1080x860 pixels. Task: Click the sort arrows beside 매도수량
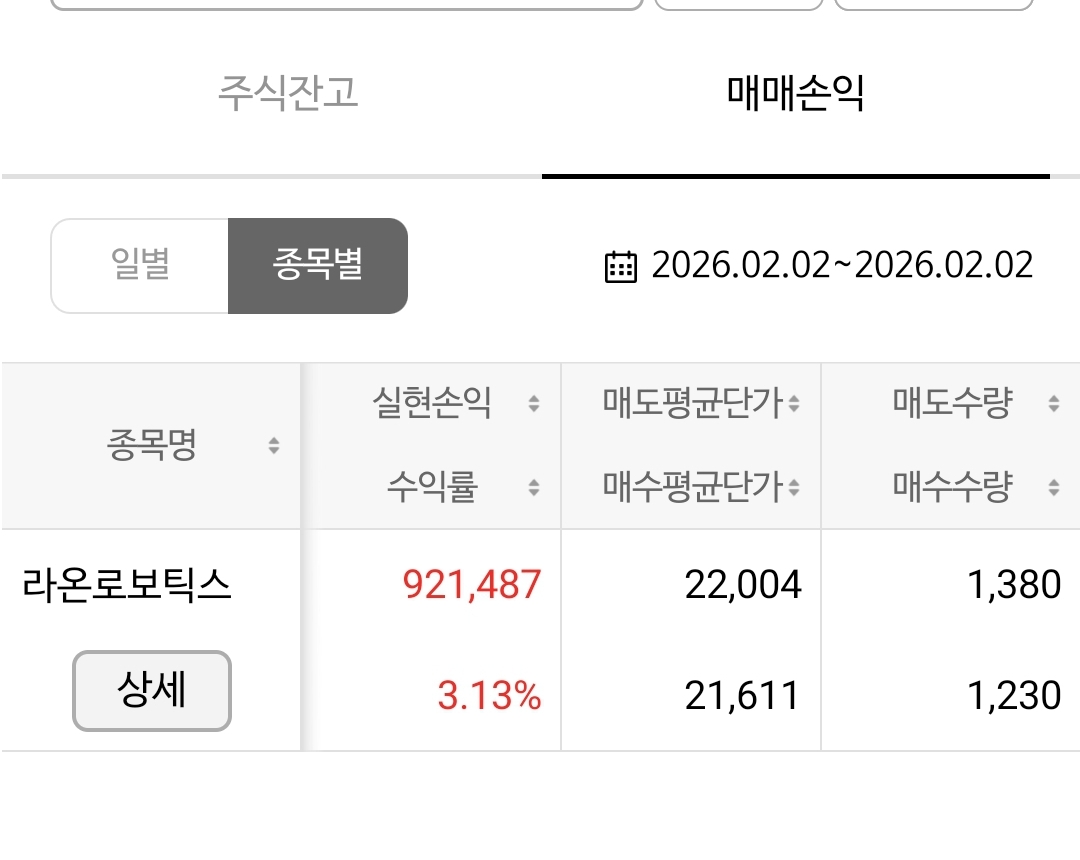coord(1053,404)
